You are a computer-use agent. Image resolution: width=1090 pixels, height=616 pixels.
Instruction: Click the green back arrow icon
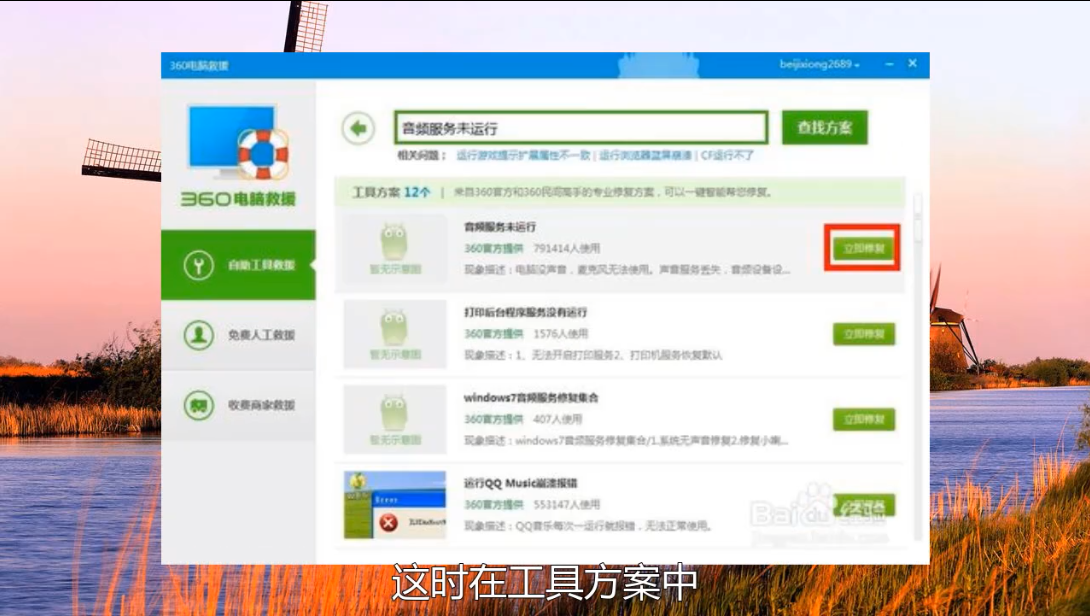358,128
